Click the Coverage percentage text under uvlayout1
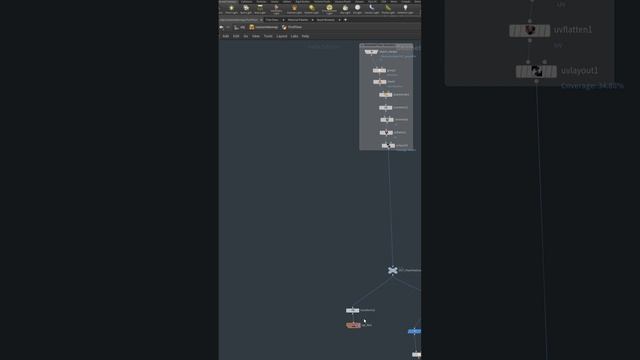The image size is (640, 360). pos(592,86)
